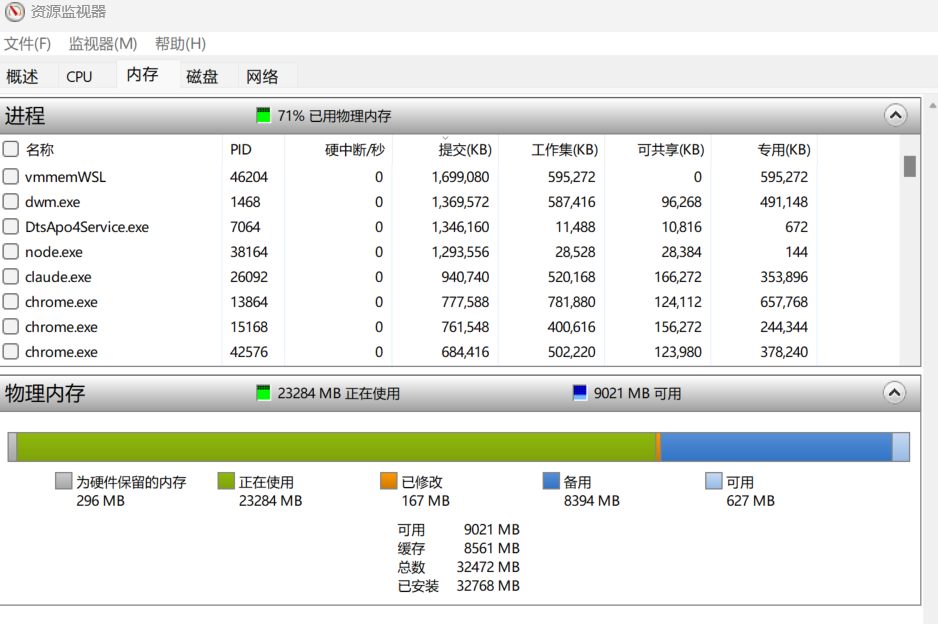Viewport: 938px width, 624px height.
Task: Click the 8394 MB 备用 value
Action: (x=592, y=501)
